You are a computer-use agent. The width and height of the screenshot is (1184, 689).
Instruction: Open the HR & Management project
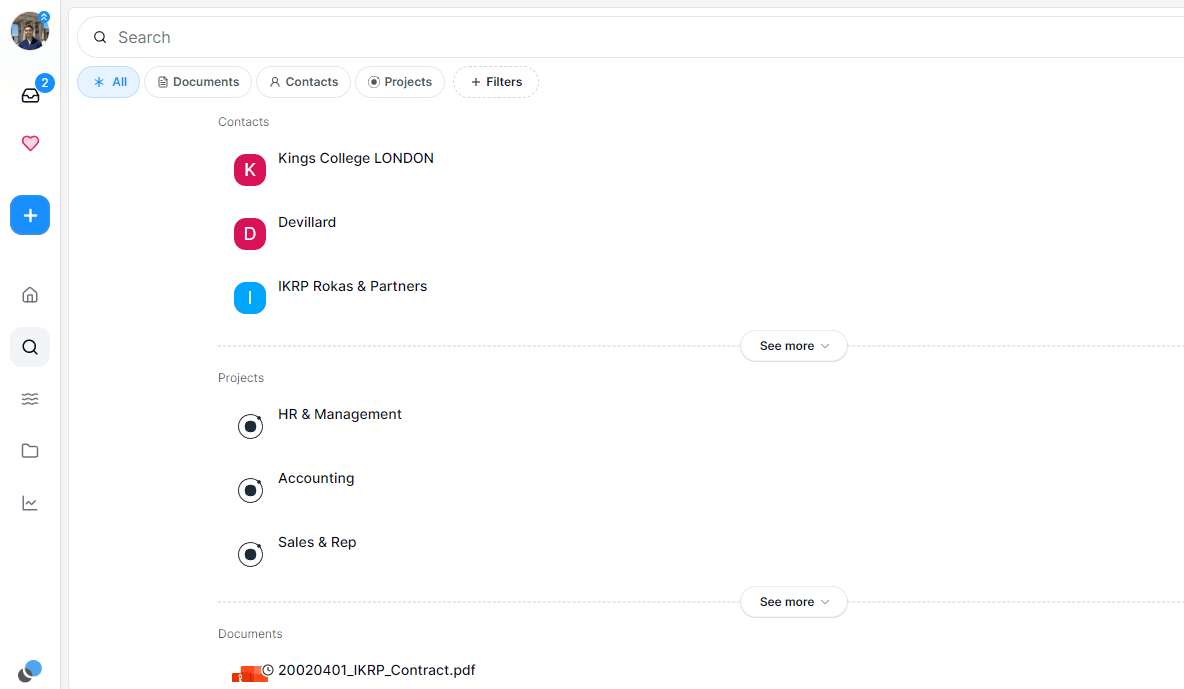(339, 415)
